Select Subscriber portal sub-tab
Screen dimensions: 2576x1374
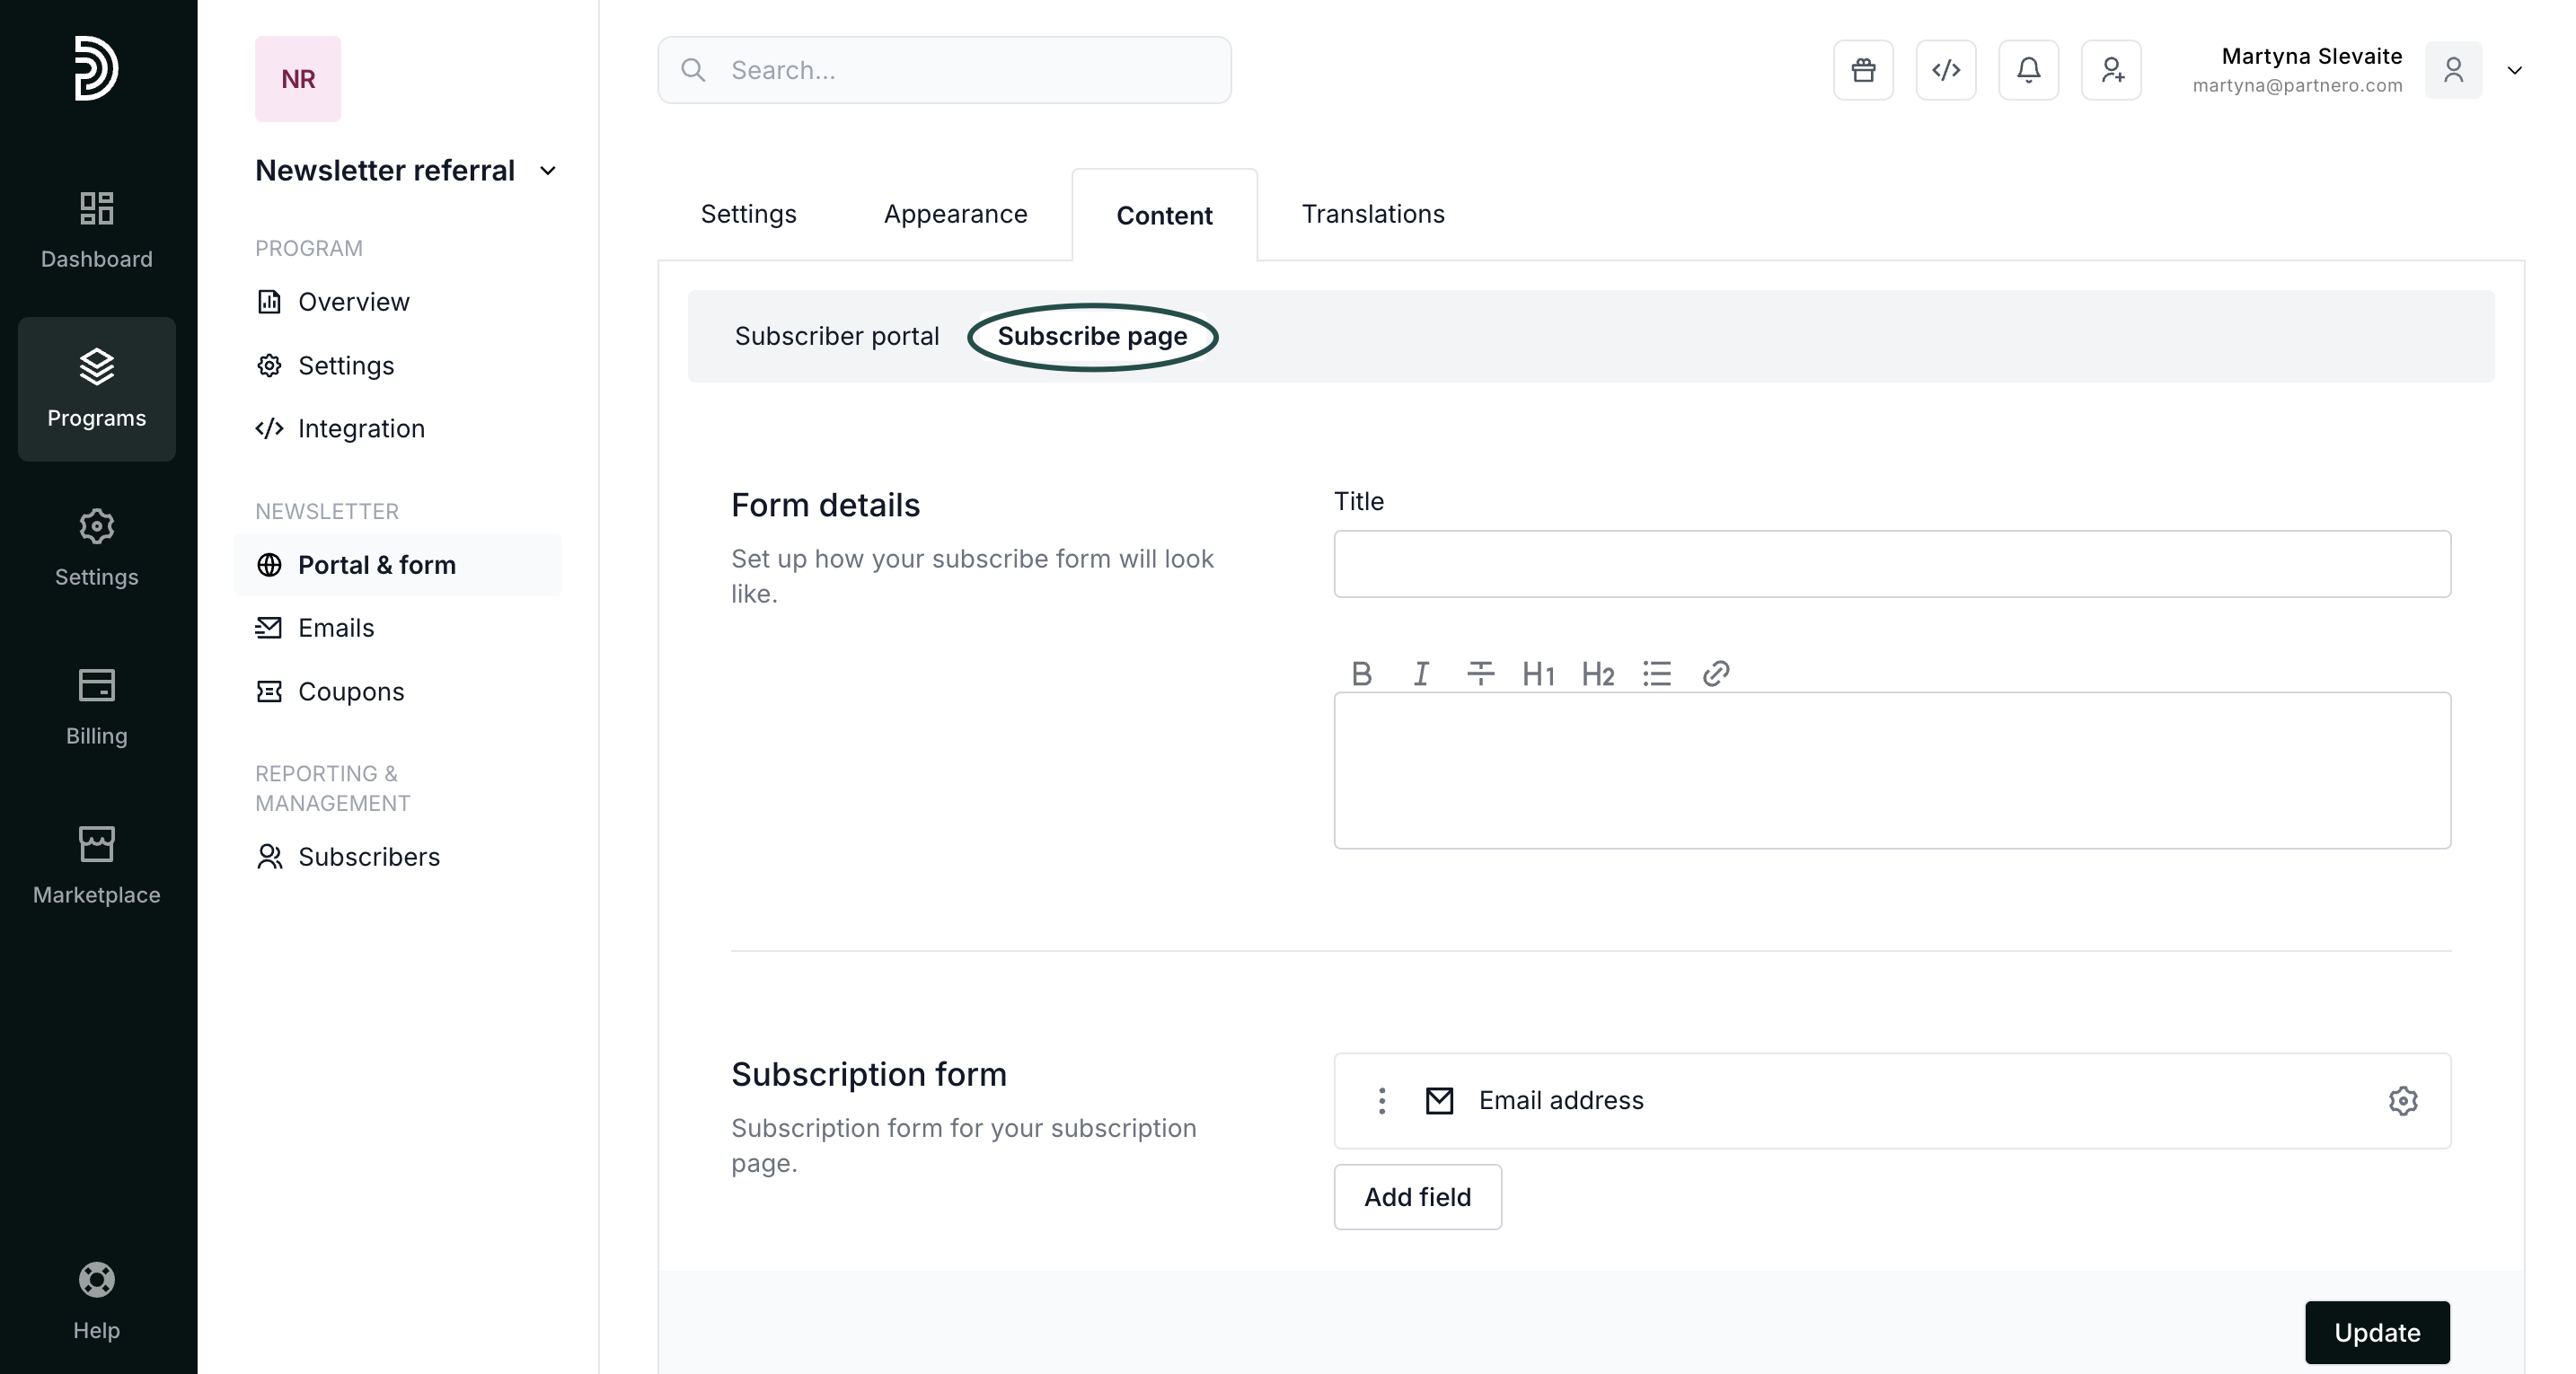[836, 336]
